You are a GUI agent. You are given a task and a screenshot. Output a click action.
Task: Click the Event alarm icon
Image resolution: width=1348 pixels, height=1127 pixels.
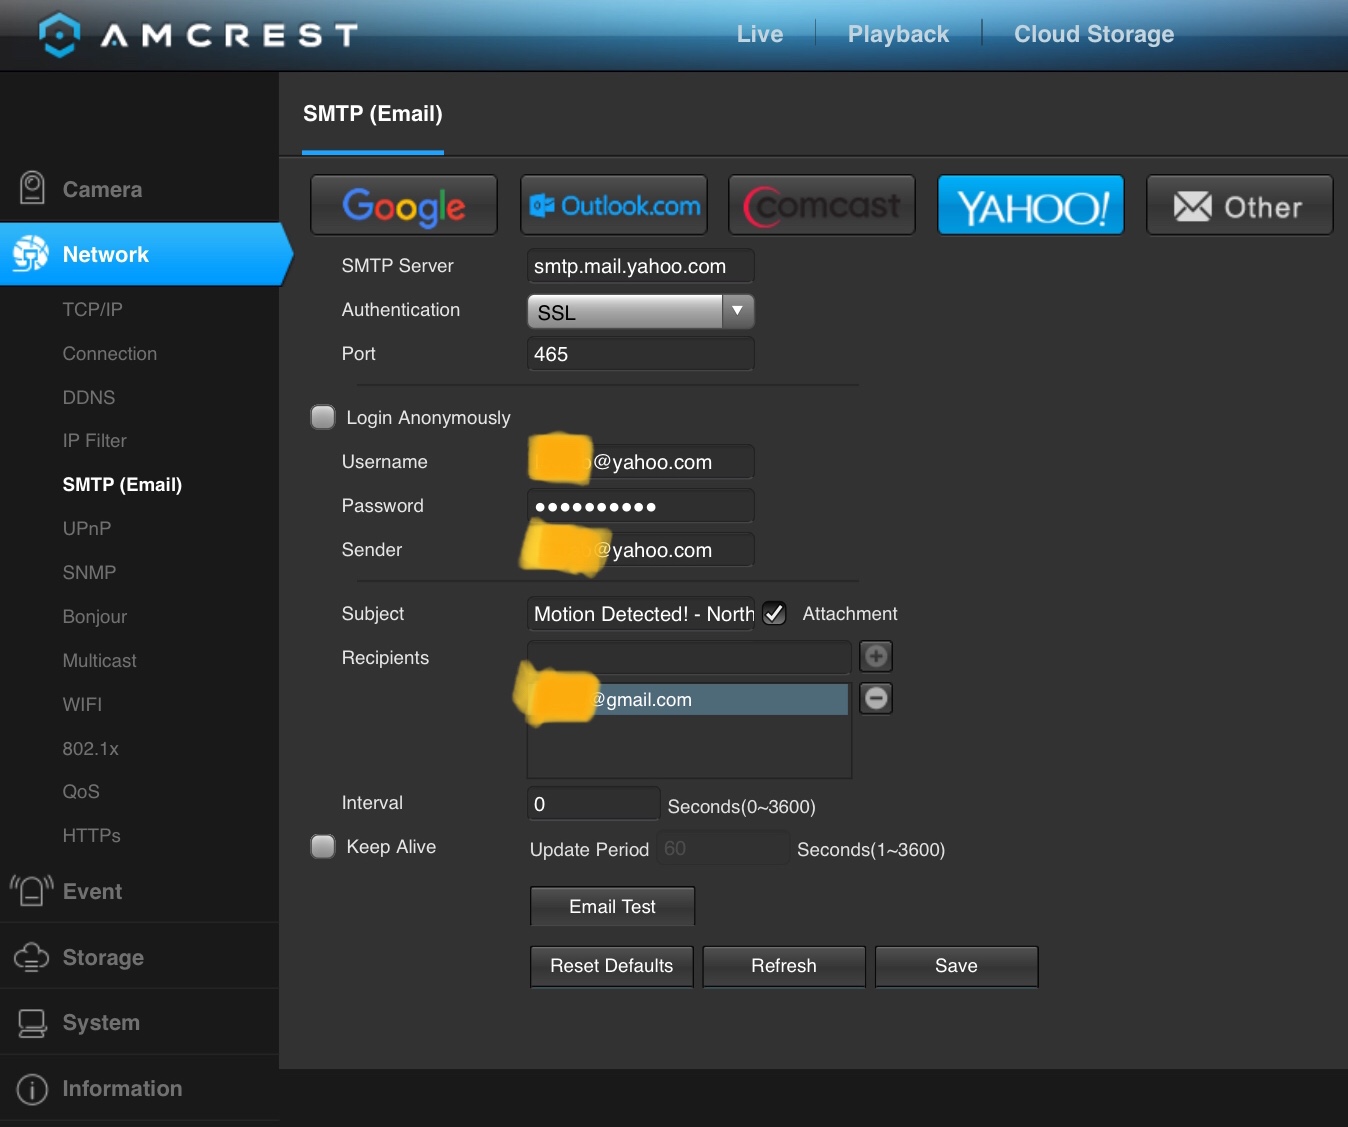(x=31, y=890)
